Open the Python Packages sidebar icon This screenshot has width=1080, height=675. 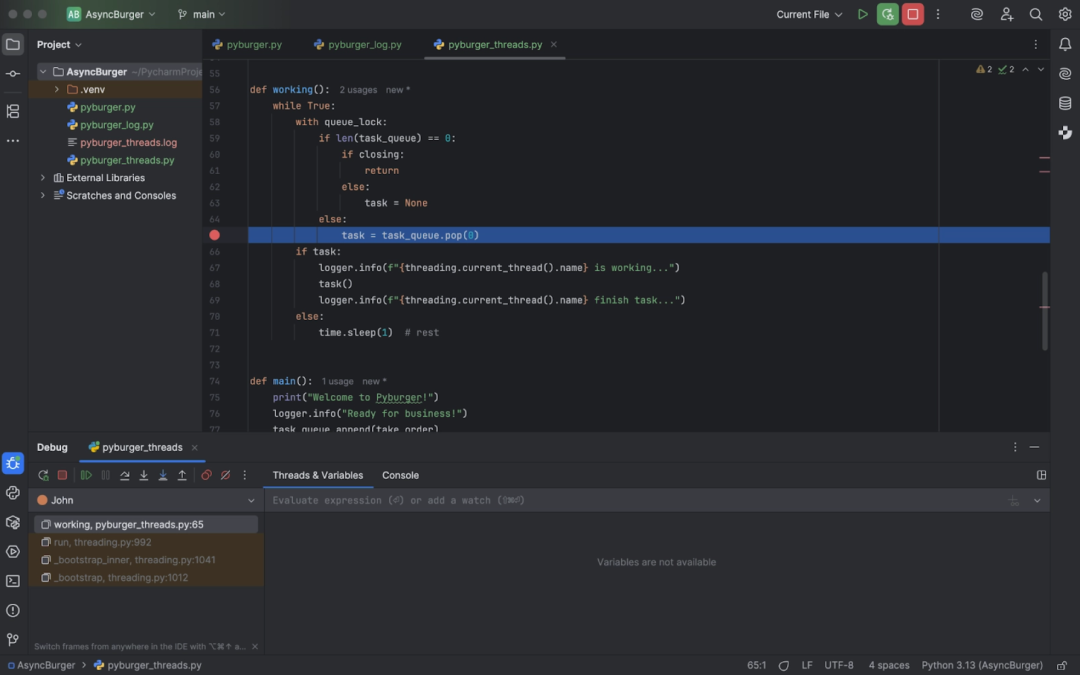[x=13, y=523]
